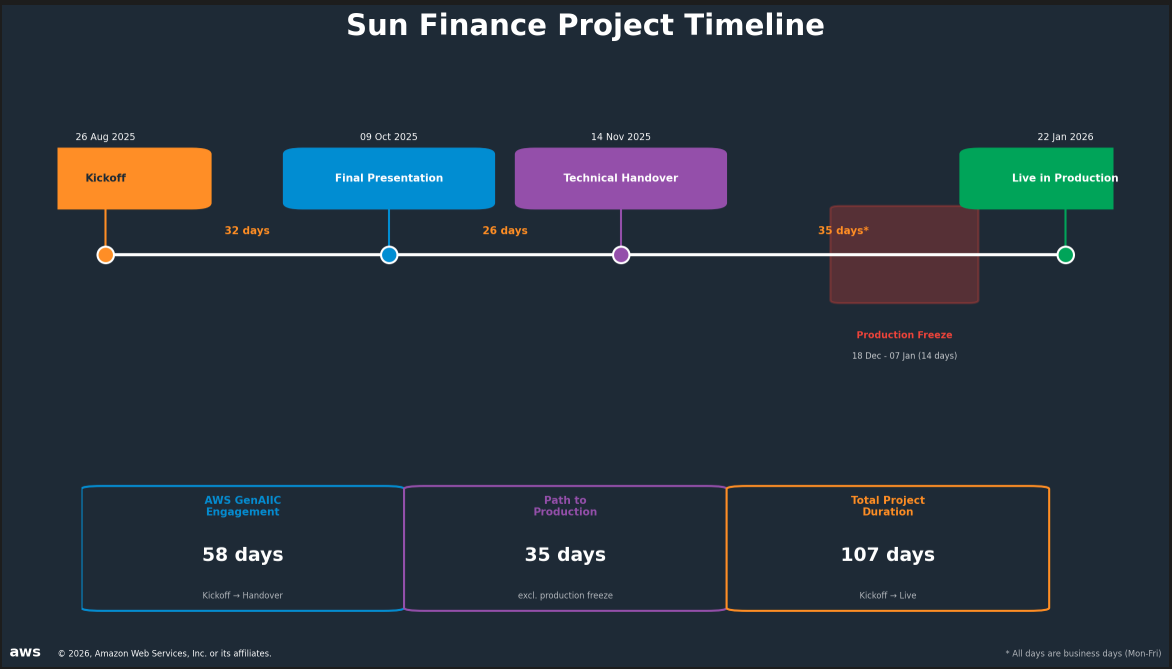Viewport: 1172px width, 669px height.
Task: Click the Live in Production milestone box
Action: coord(1036,178)
